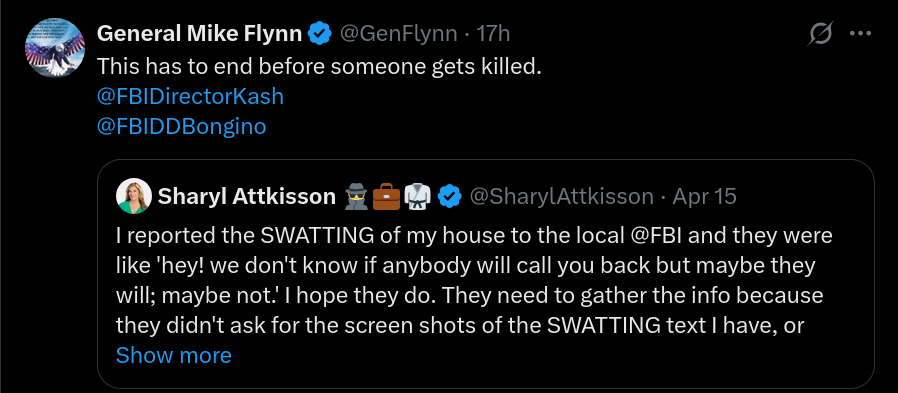Expand quoted post with Show more
The width and height of the screenshot is (898, 393).
(174, 355)
